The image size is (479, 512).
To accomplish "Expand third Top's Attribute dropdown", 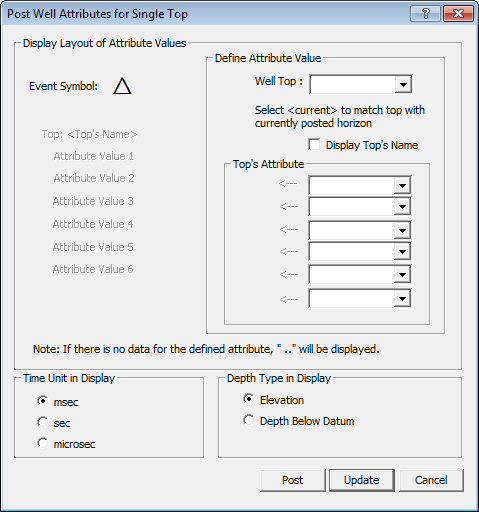I will [402, 230].
